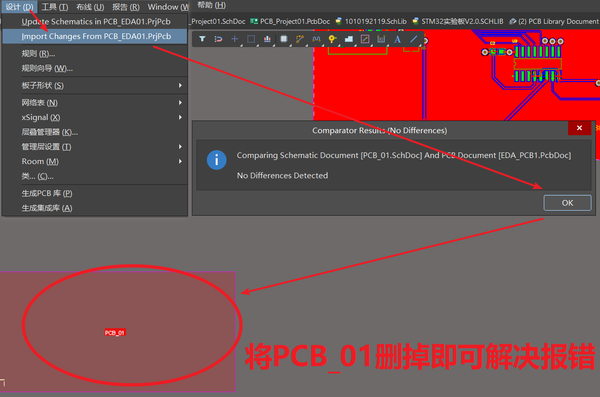The width and height of the screenshot is (600, 397).
Task: Select Import Changes From PCB_EDA01.PrjPcb
Action: tap(95, 36)
